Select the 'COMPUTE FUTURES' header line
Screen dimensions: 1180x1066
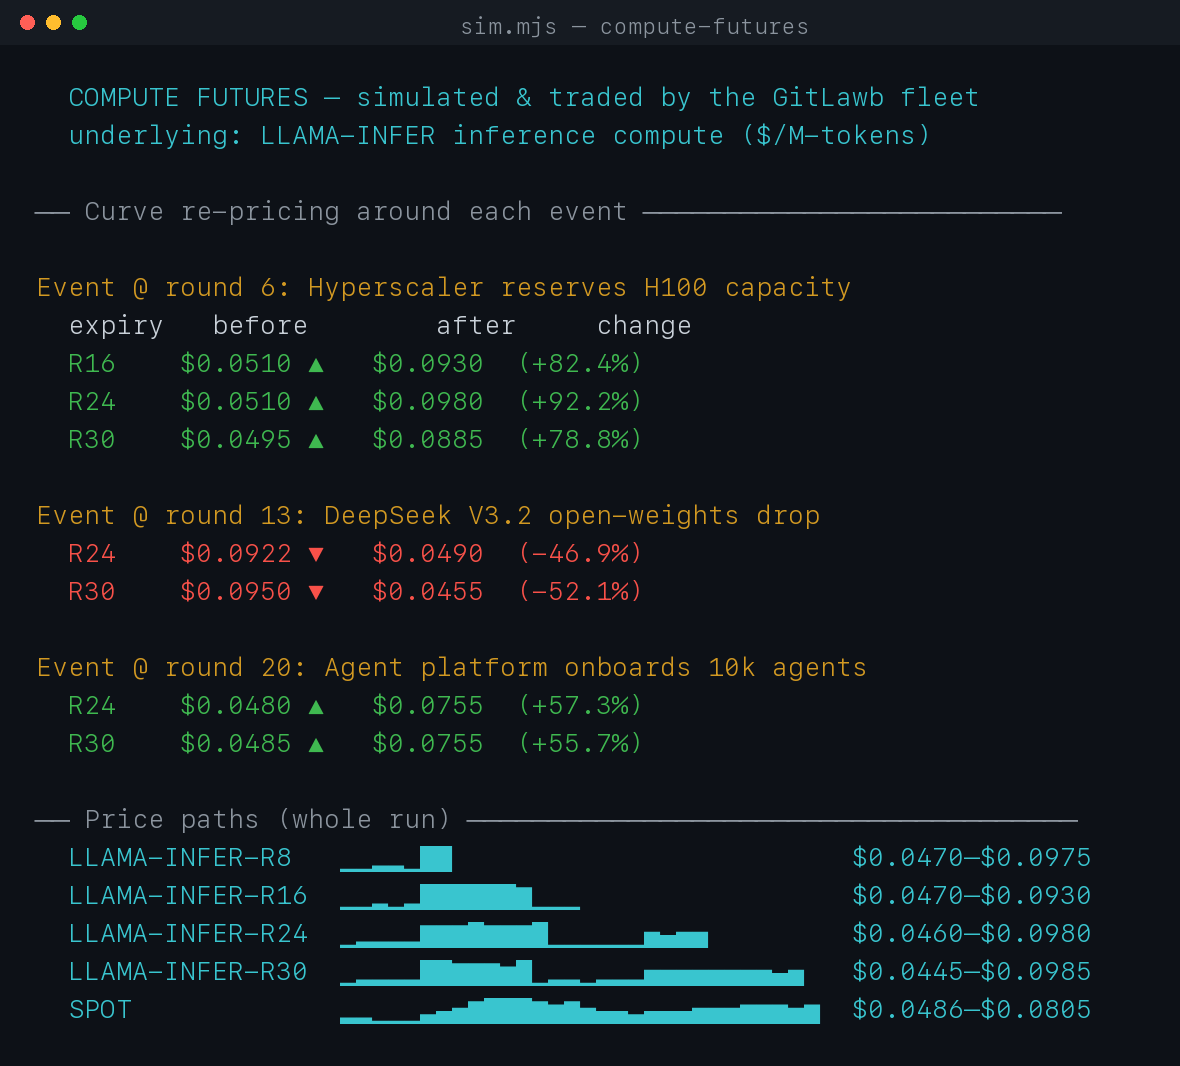pos(524,98)
